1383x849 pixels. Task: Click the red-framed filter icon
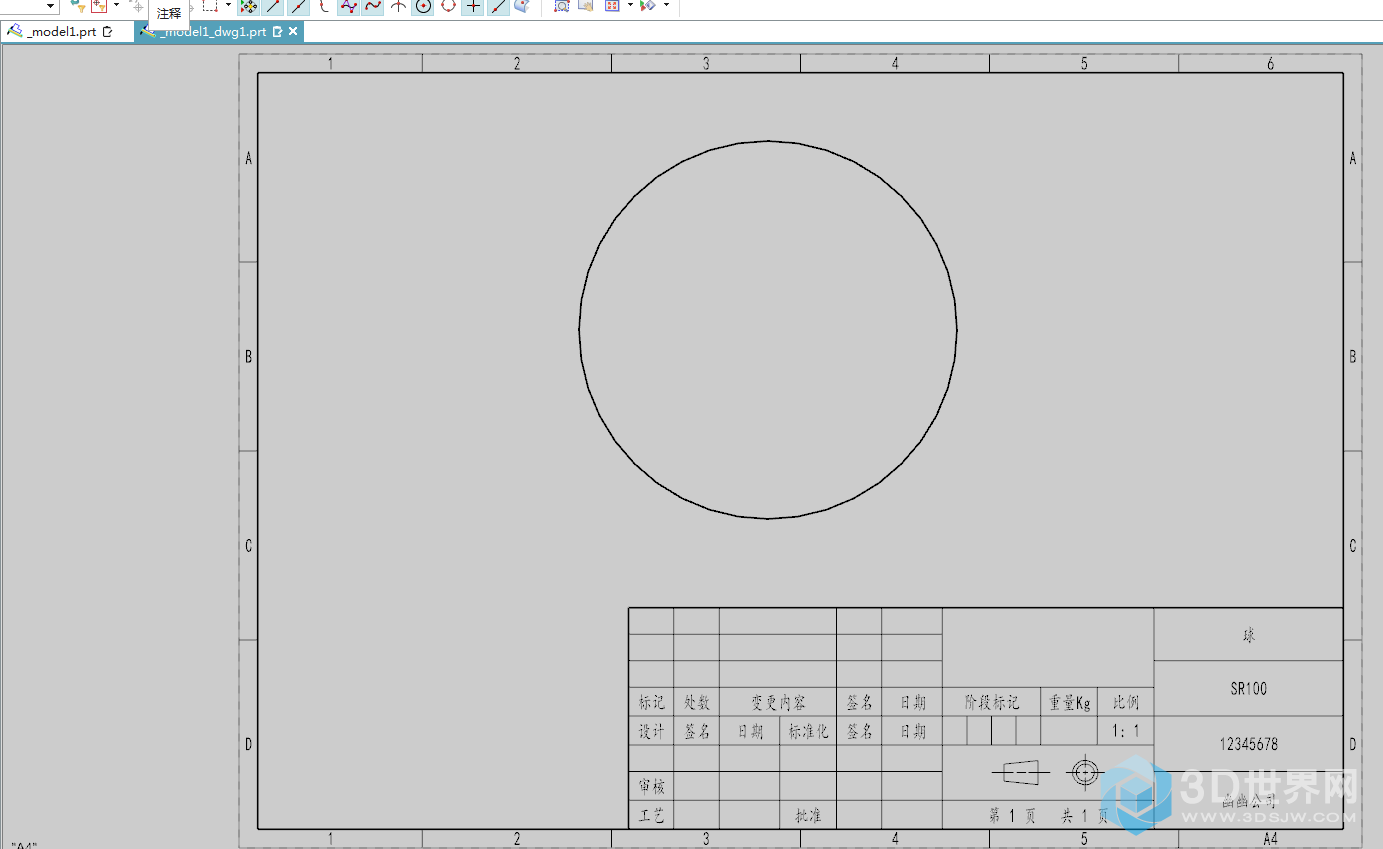coord(99,6)
